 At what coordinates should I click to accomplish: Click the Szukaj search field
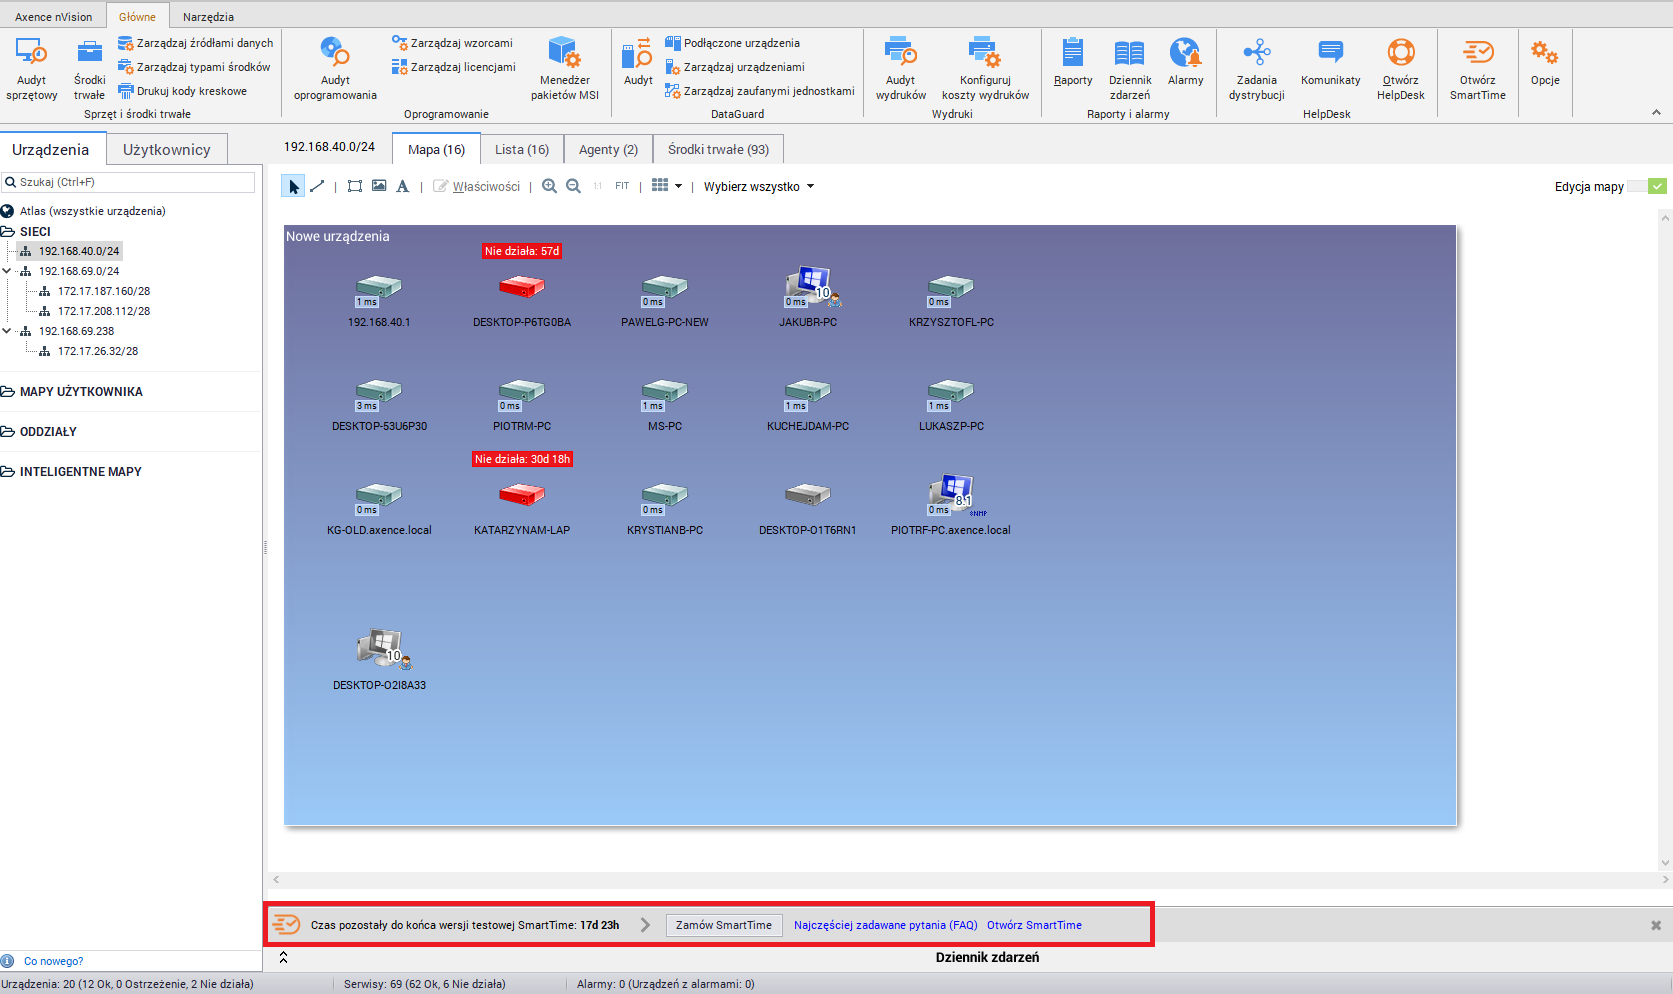click(x=135, y=182)
